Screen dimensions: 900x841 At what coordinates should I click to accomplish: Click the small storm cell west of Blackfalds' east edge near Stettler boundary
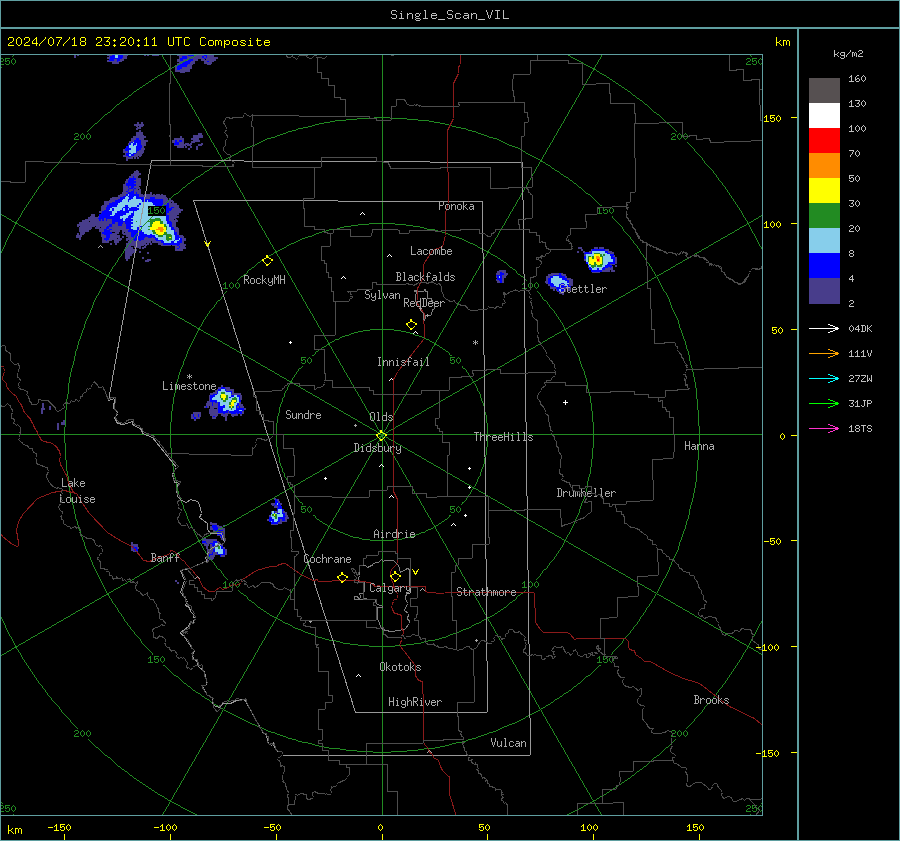[501, 277]
